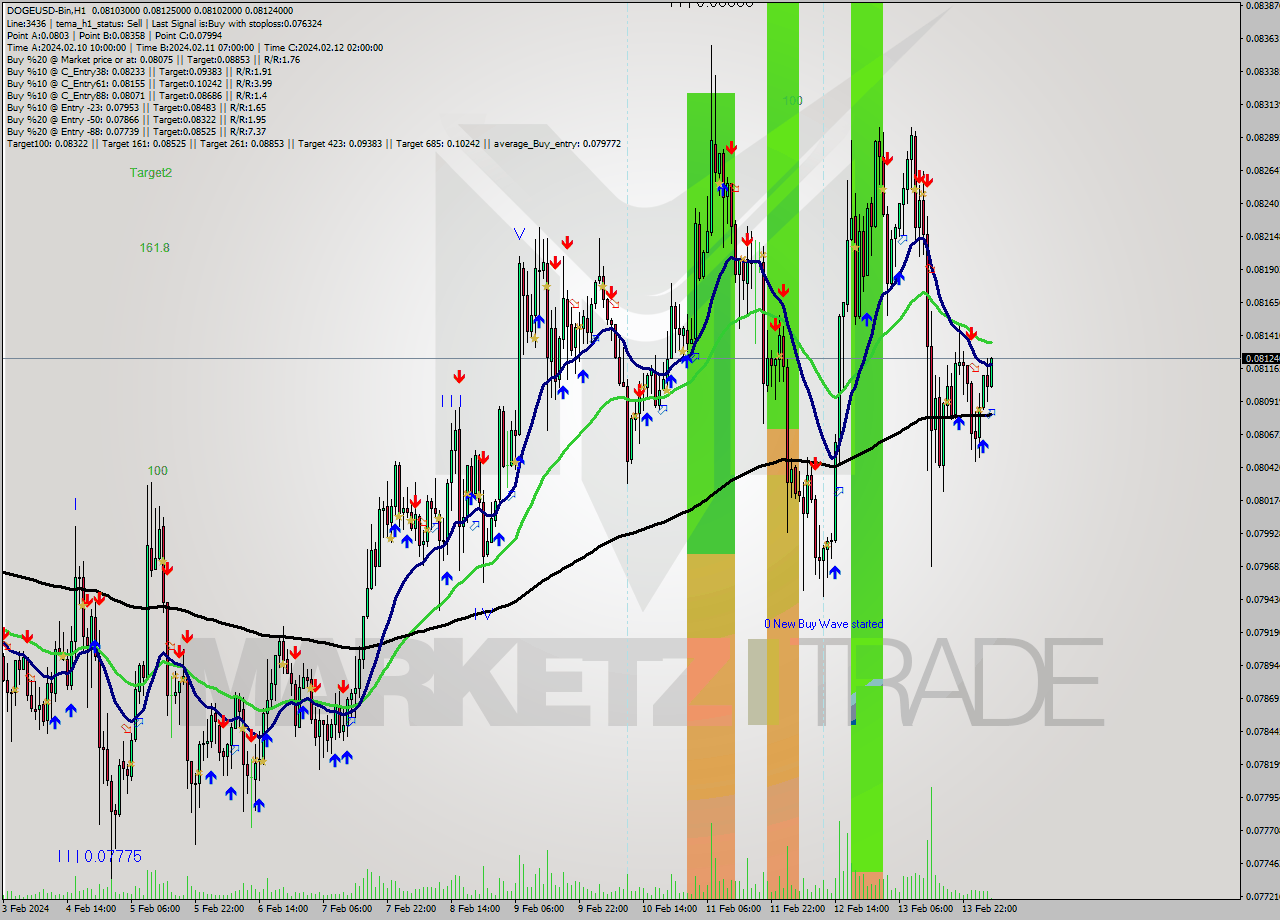Click the 0.08338 price axis label

(x=1261, y=71)
